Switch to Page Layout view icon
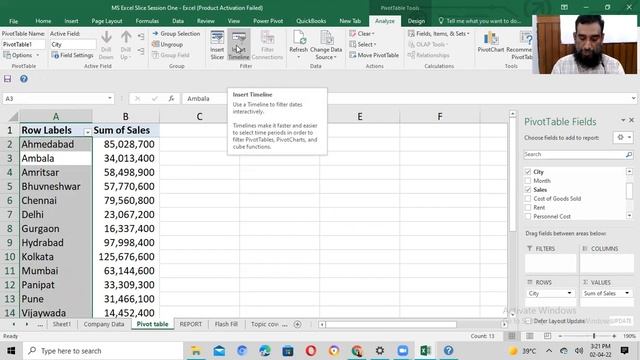 click(529, 336)
